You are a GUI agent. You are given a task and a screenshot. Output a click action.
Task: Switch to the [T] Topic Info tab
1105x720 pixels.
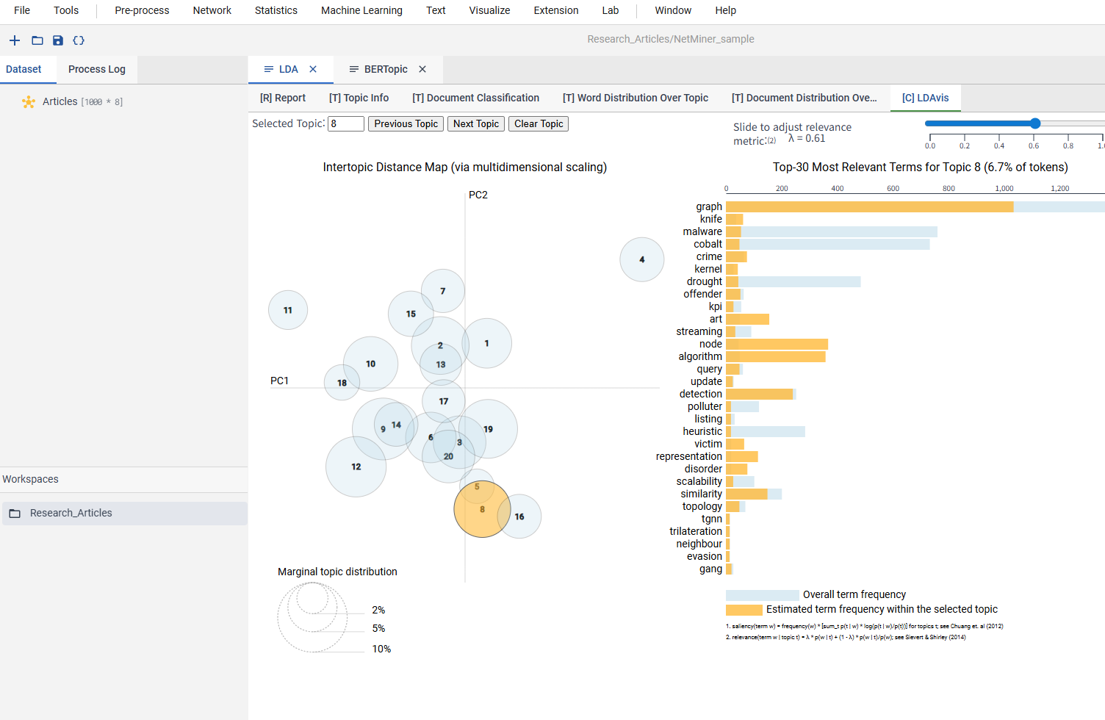point(359,98)
